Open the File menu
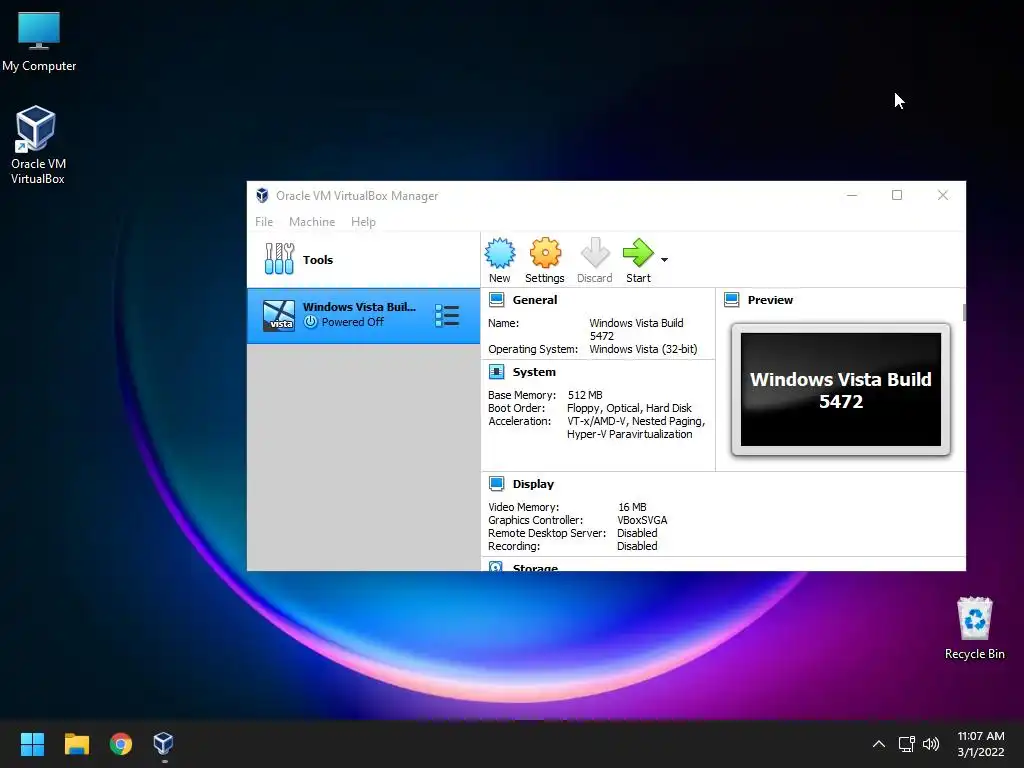Viewport: 1024px width, 768px height. [264, 222]
